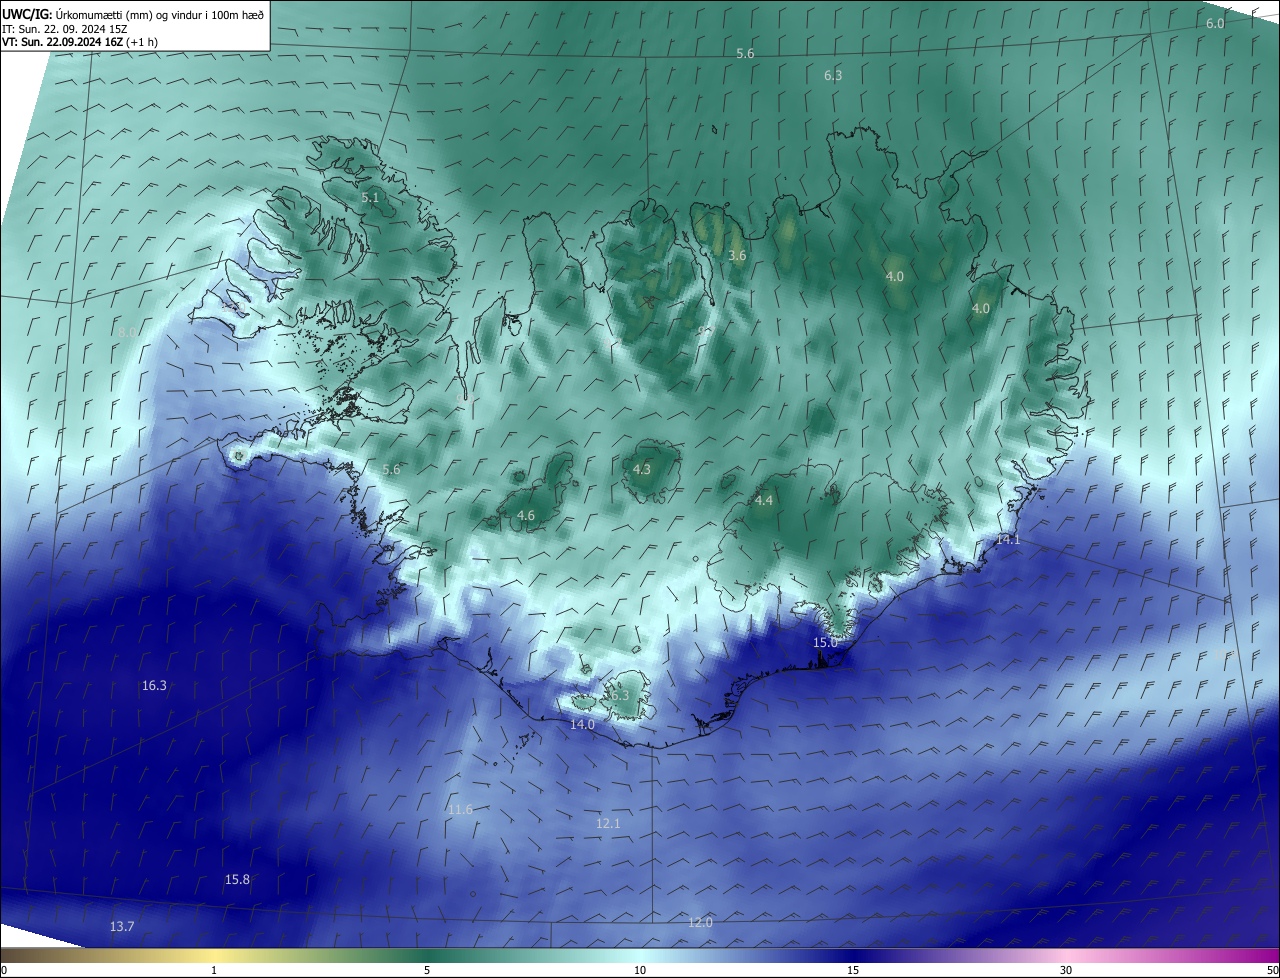Image resolution: width=1280 pixels, height=978 pixels.
Task: Click the 5.1 value label
Action: pyautogui.click(x=370, y=198)
